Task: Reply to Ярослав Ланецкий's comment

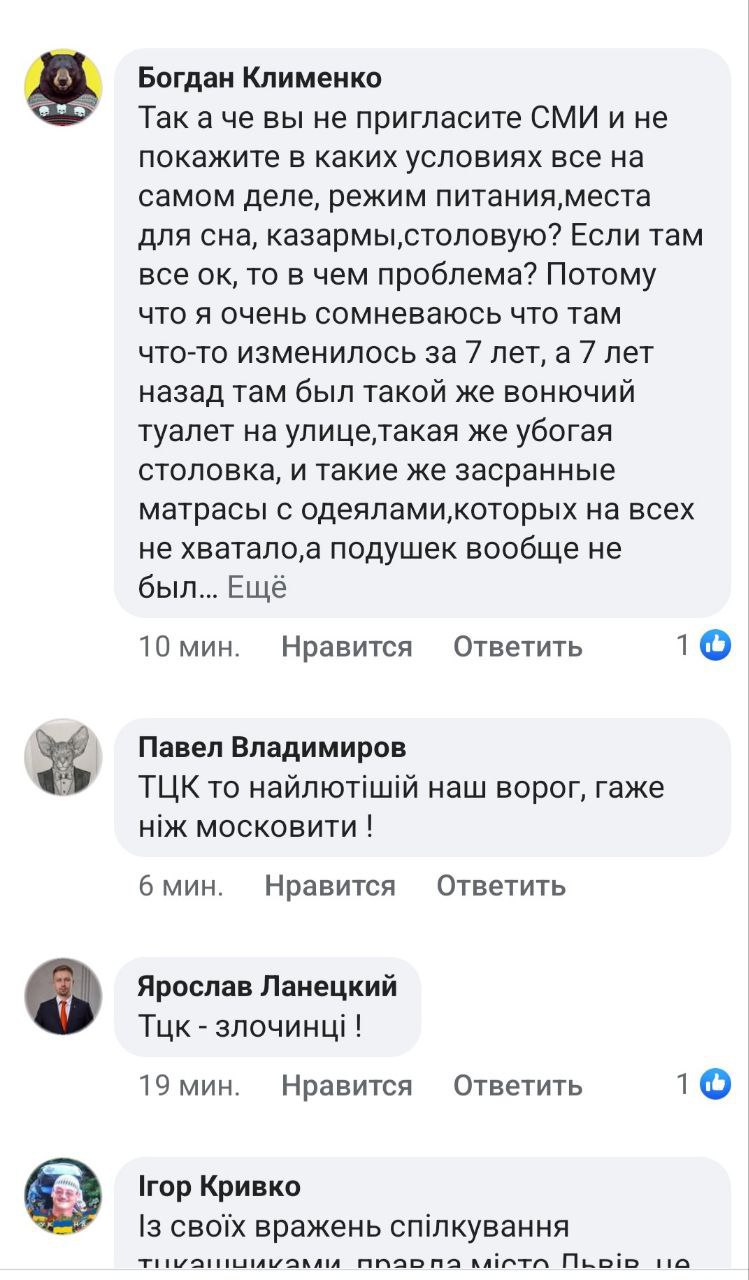Action: [517, 1085]
